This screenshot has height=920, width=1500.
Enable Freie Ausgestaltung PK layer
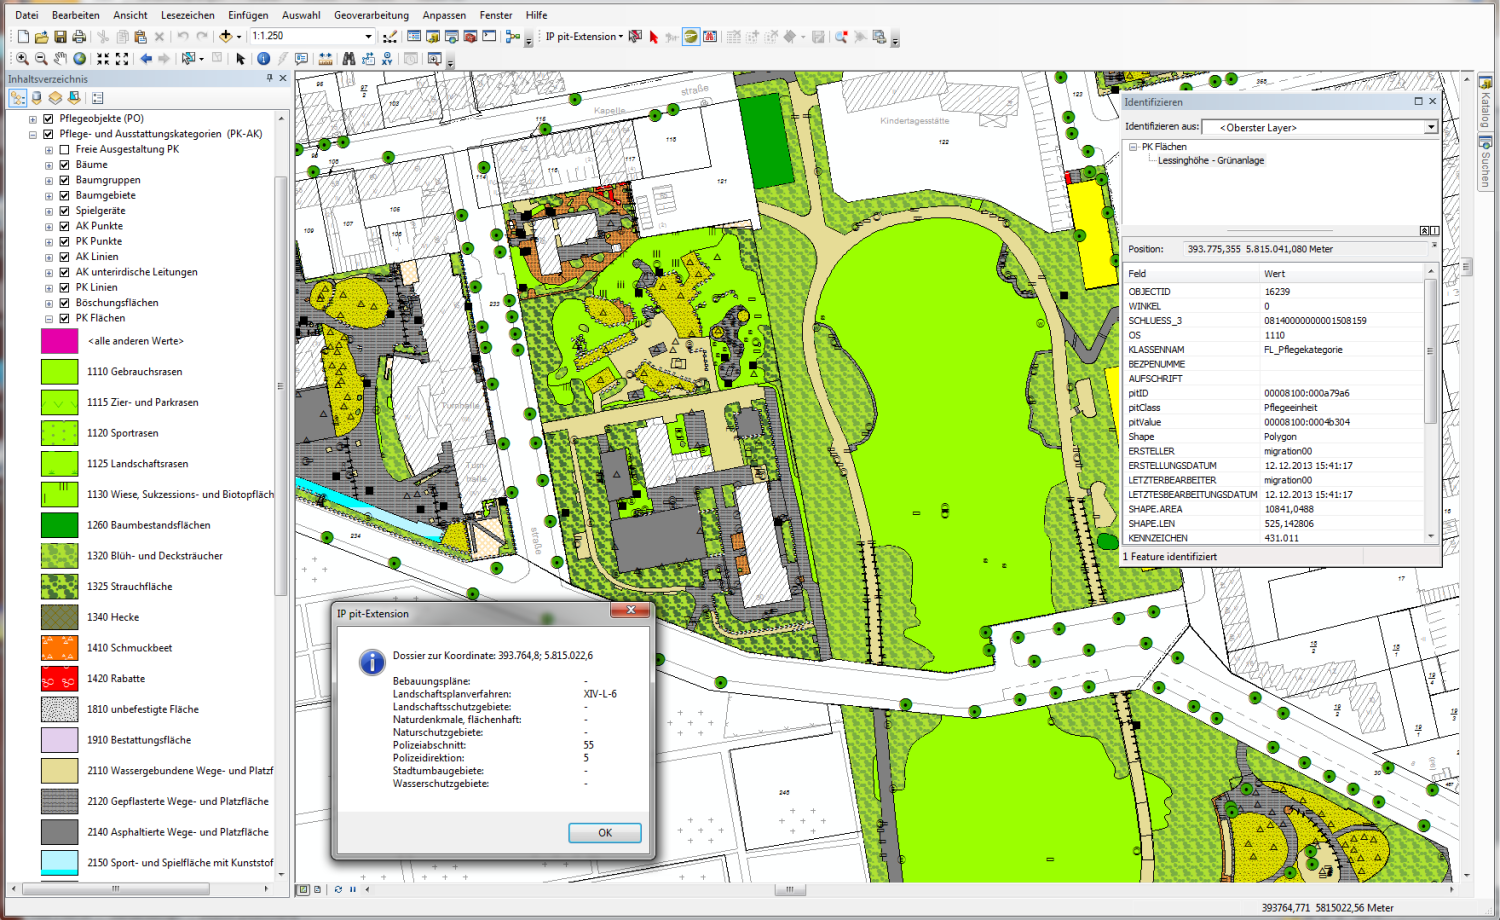(64, 149)
